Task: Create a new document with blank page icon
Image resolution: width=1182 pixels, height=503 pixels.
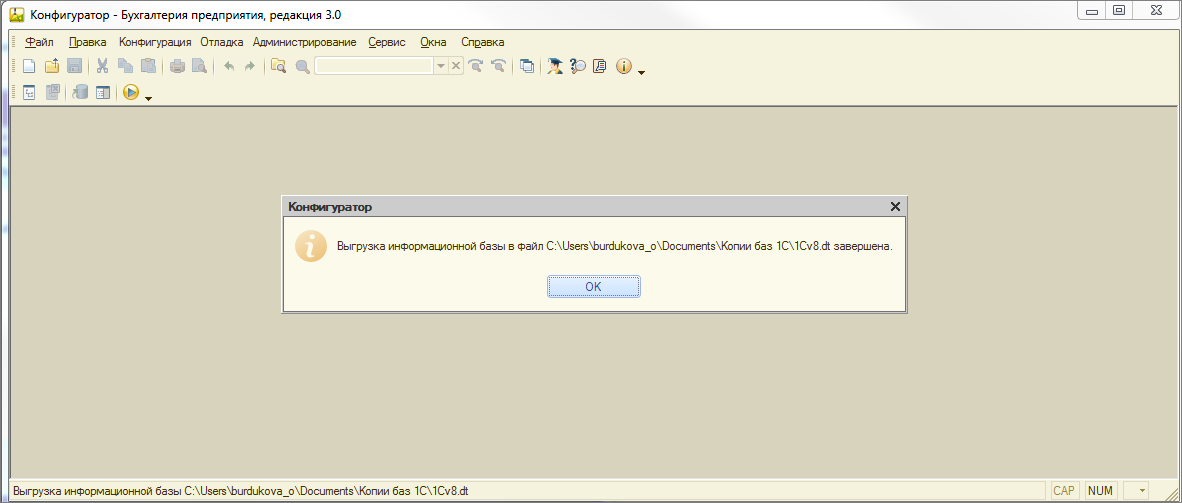Action: coord(29,66)
